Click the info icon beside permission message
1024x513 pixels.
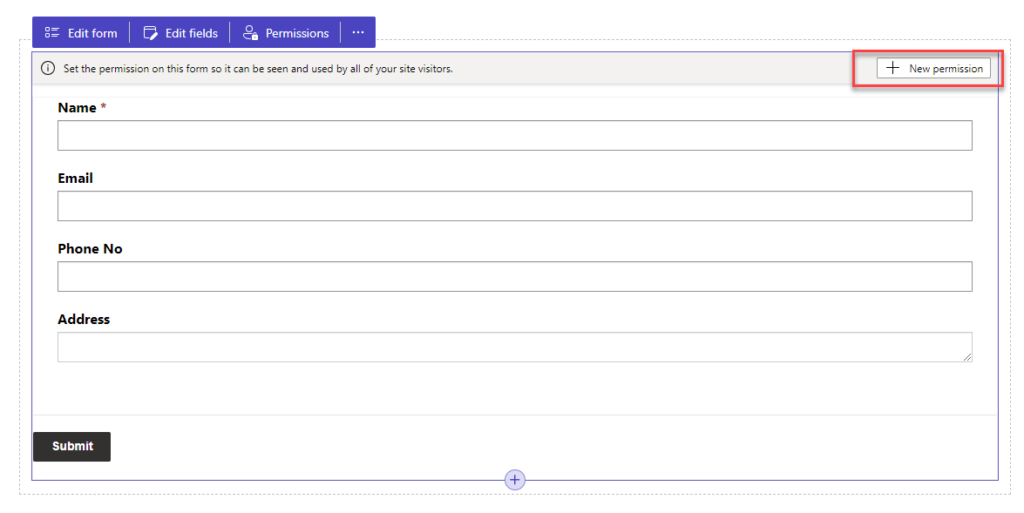47,69
